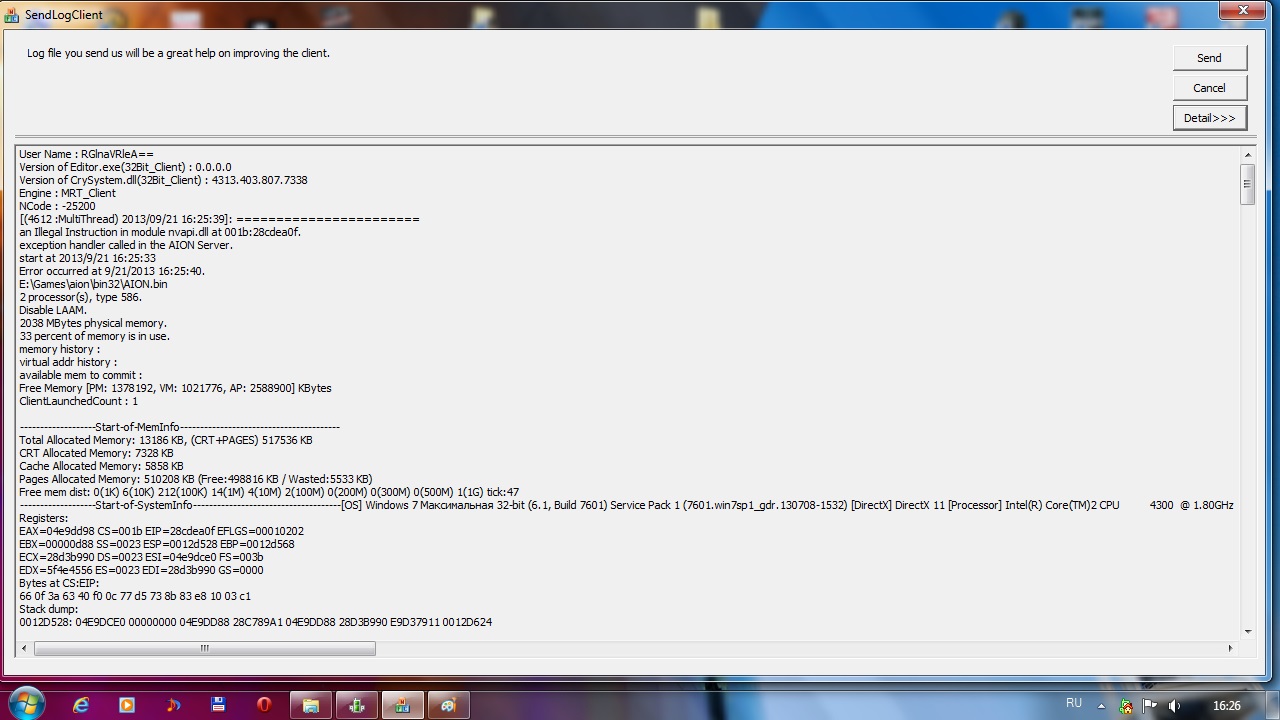The image size is (1280, 720).
Task: Click the MultiThread timestamp line
Action: coord(219,219)
